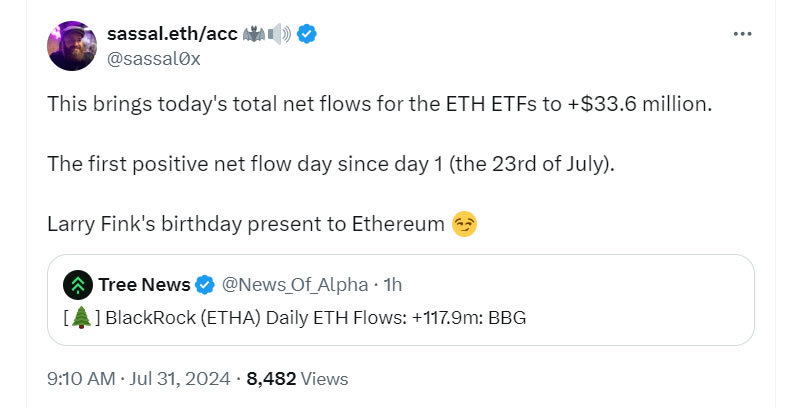Image resolution: width=797 pixels, height=408 pixels.
Task: Click the bat emoji in the display name
Action: click(255, 34)
